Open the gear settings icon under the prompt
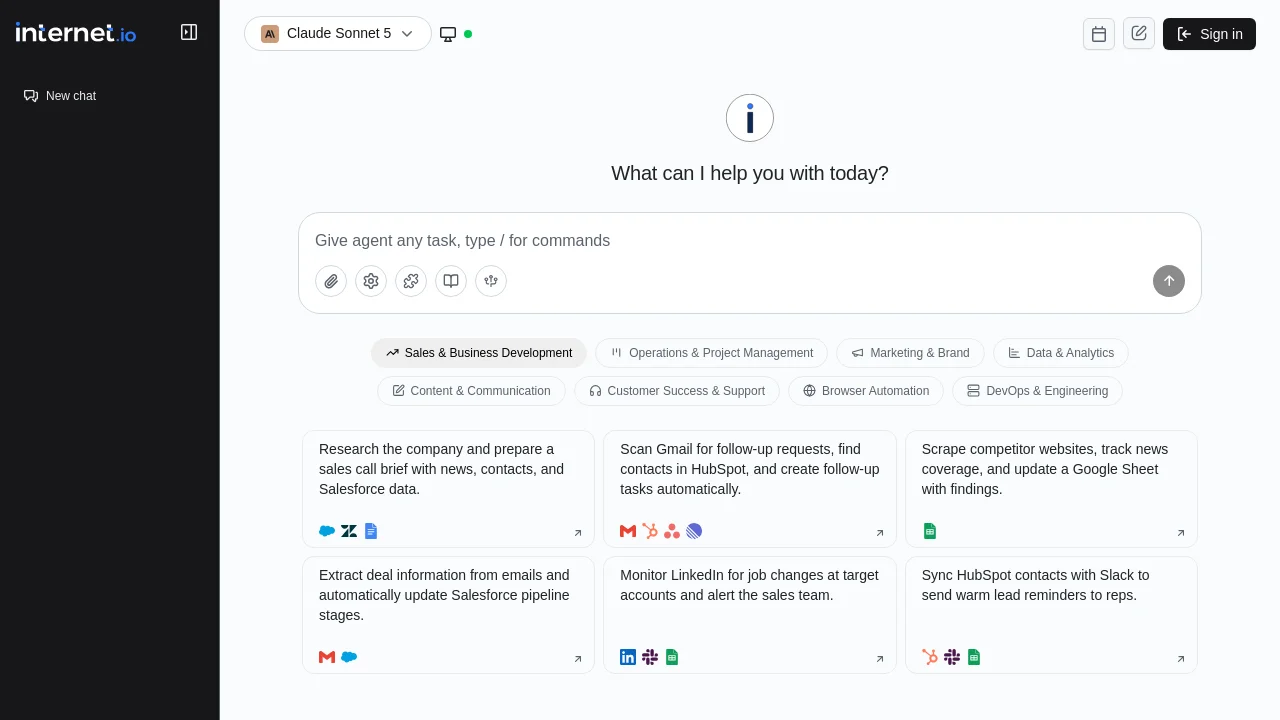The width and height of the screenshot is (1280, 720). pos(371,281)
